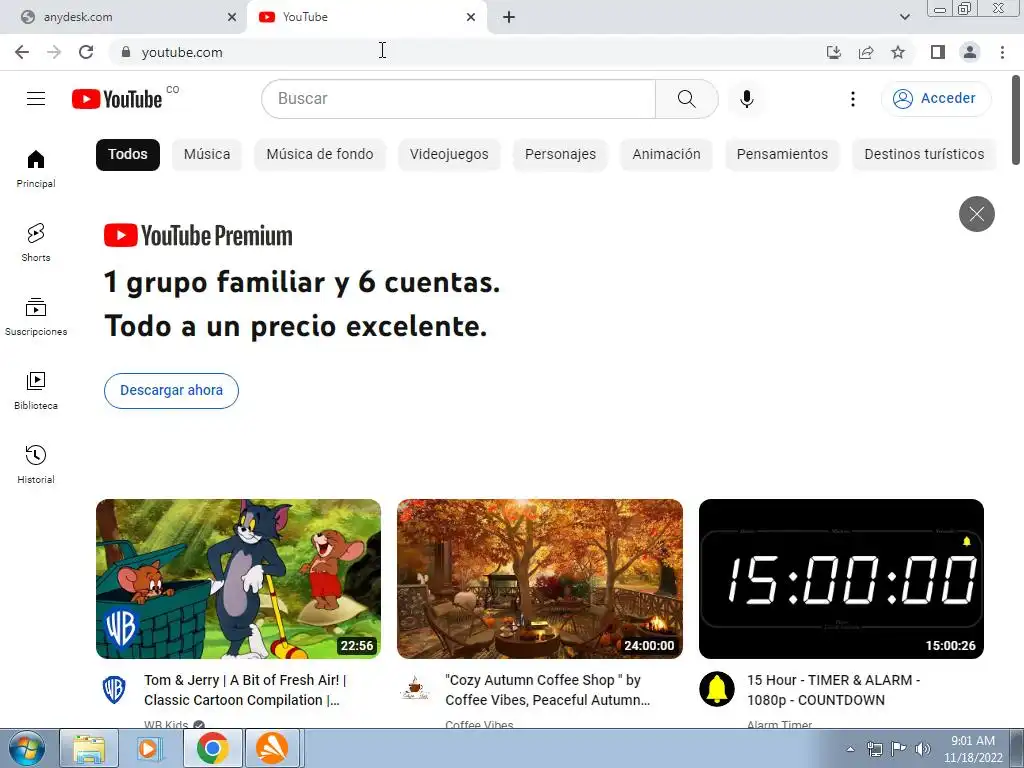
Task: Filter by Música chip
Action: 207,155
